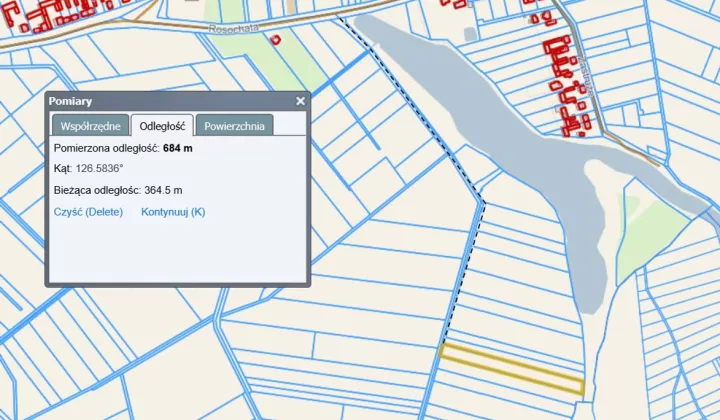Close the Pomiary measurement dialog
The width and height of the screenshot is (720, 420).
pos(300,101)
